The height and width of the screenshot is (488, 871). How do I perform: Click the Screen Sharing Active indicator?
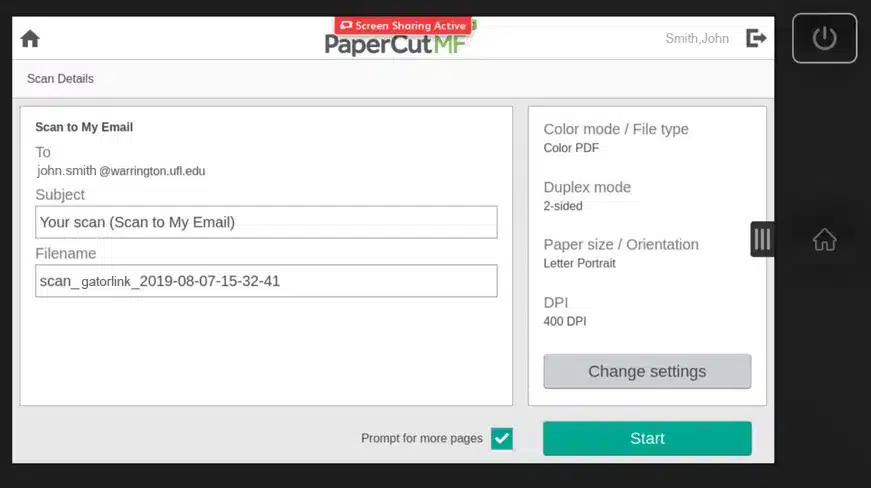tap(402, 25)
